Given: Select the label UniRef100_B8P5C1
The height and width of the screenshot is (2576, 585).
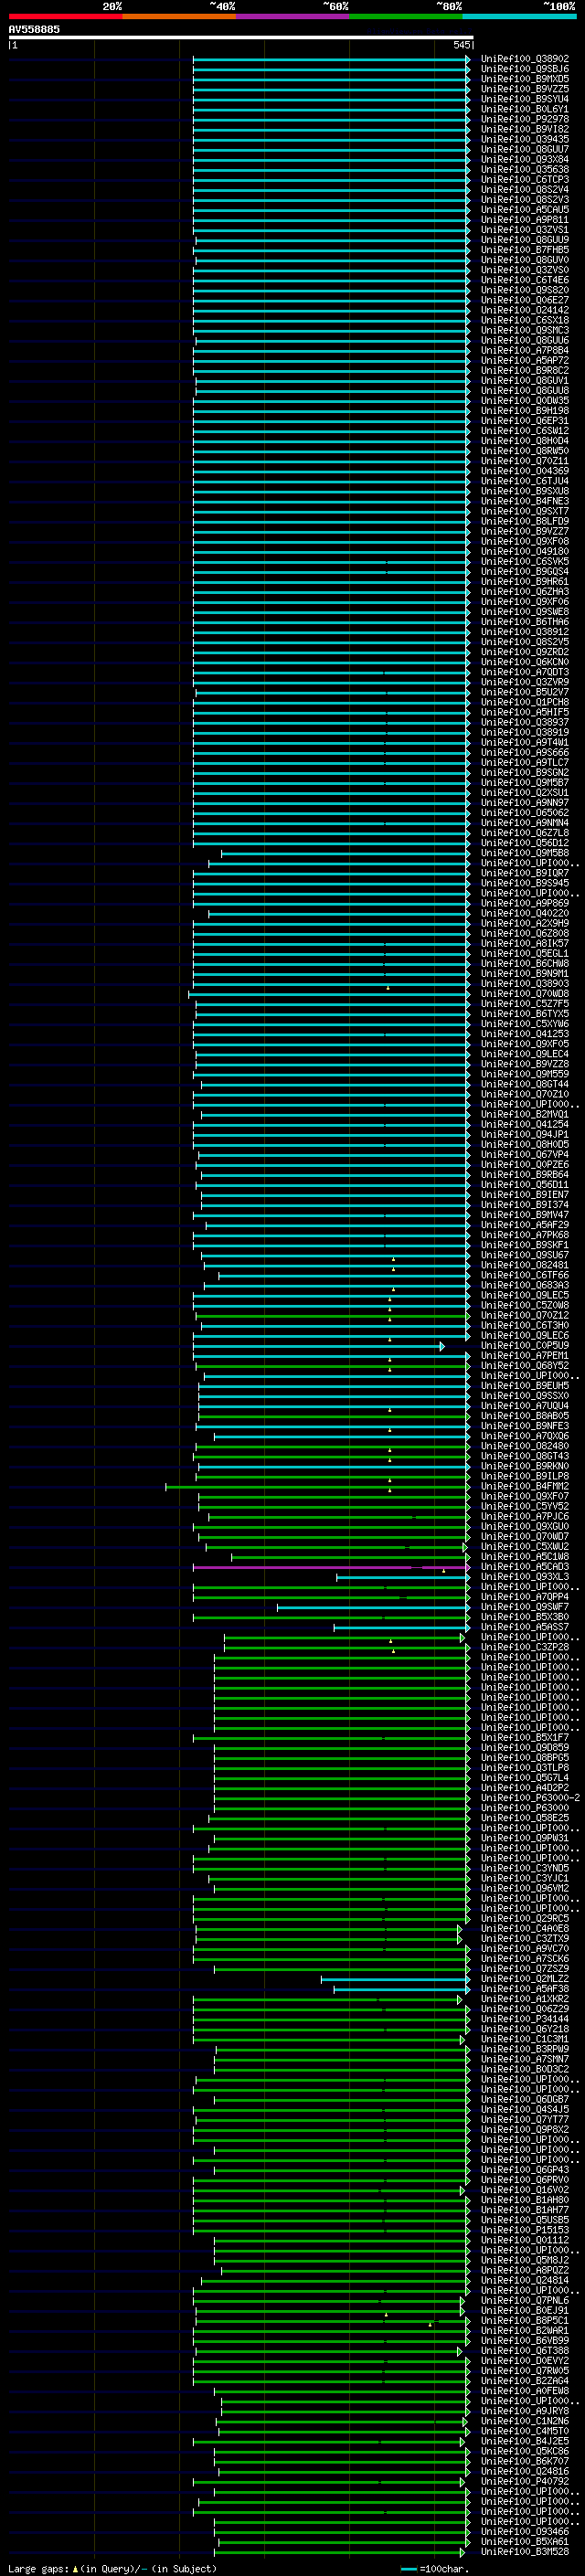Looking at the screenshot, I should 525,2320.
